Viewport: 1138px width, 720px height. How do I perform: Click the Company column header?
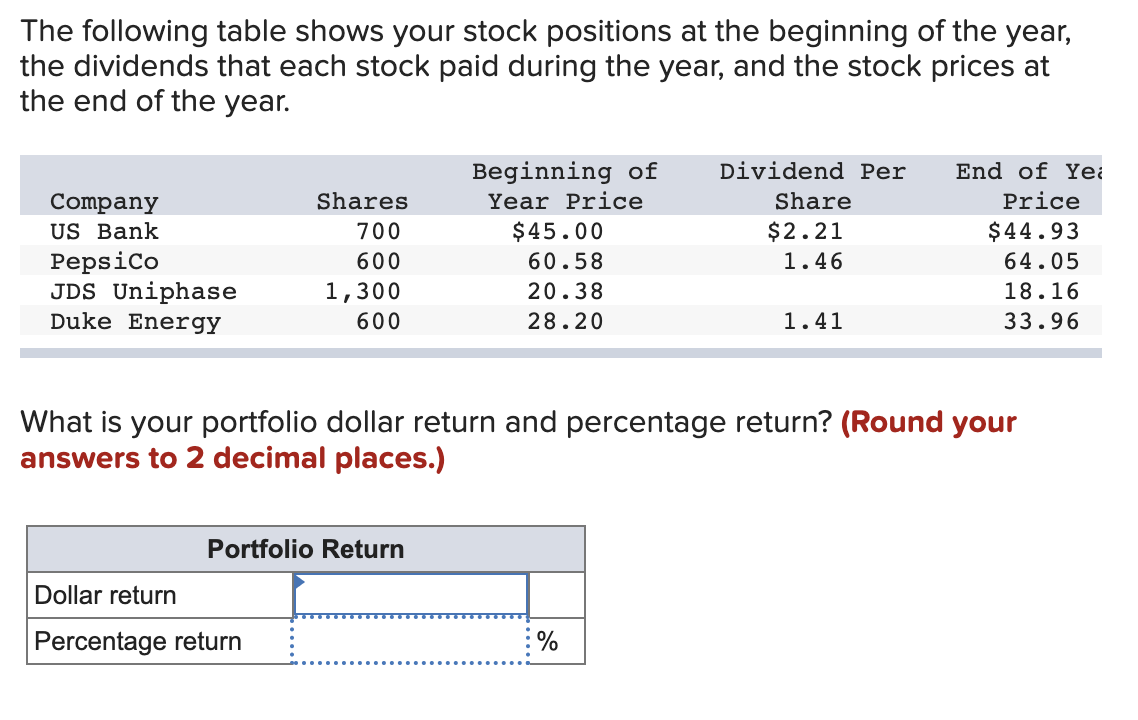(104, 201)
